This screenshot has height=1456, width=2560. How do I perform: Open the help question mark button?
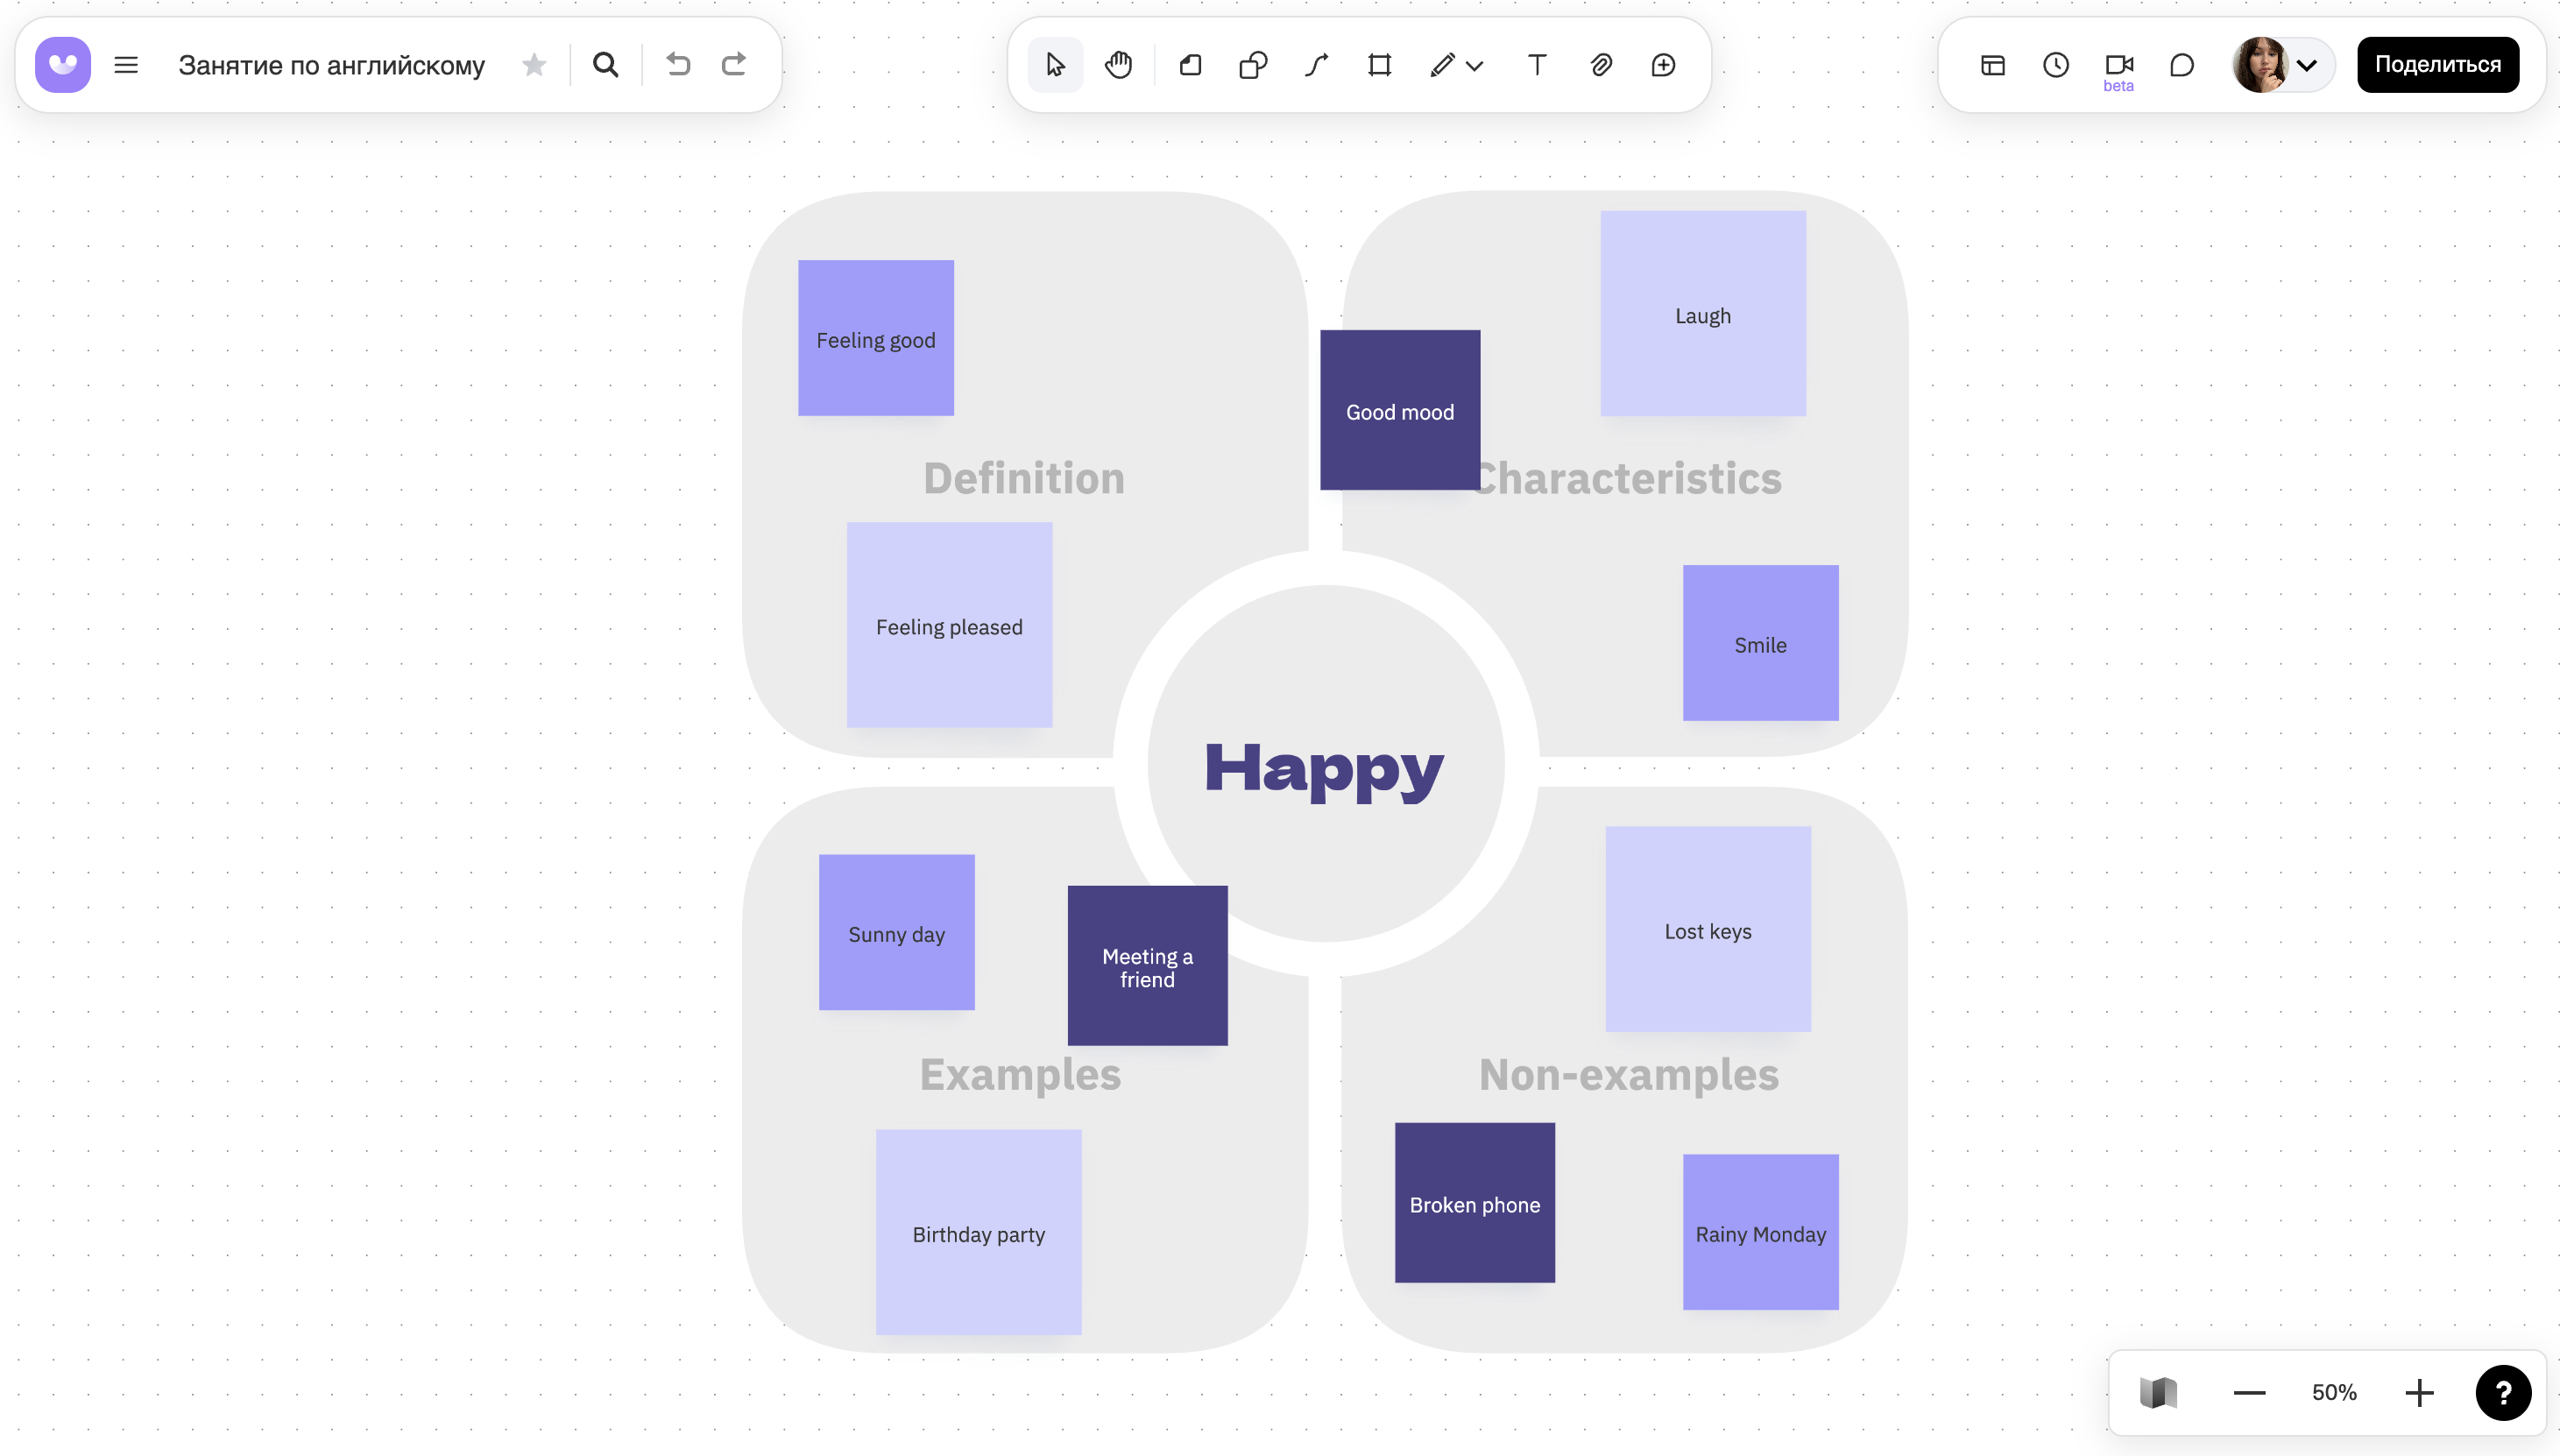pyautogui.click(x=2503, y=1392)
